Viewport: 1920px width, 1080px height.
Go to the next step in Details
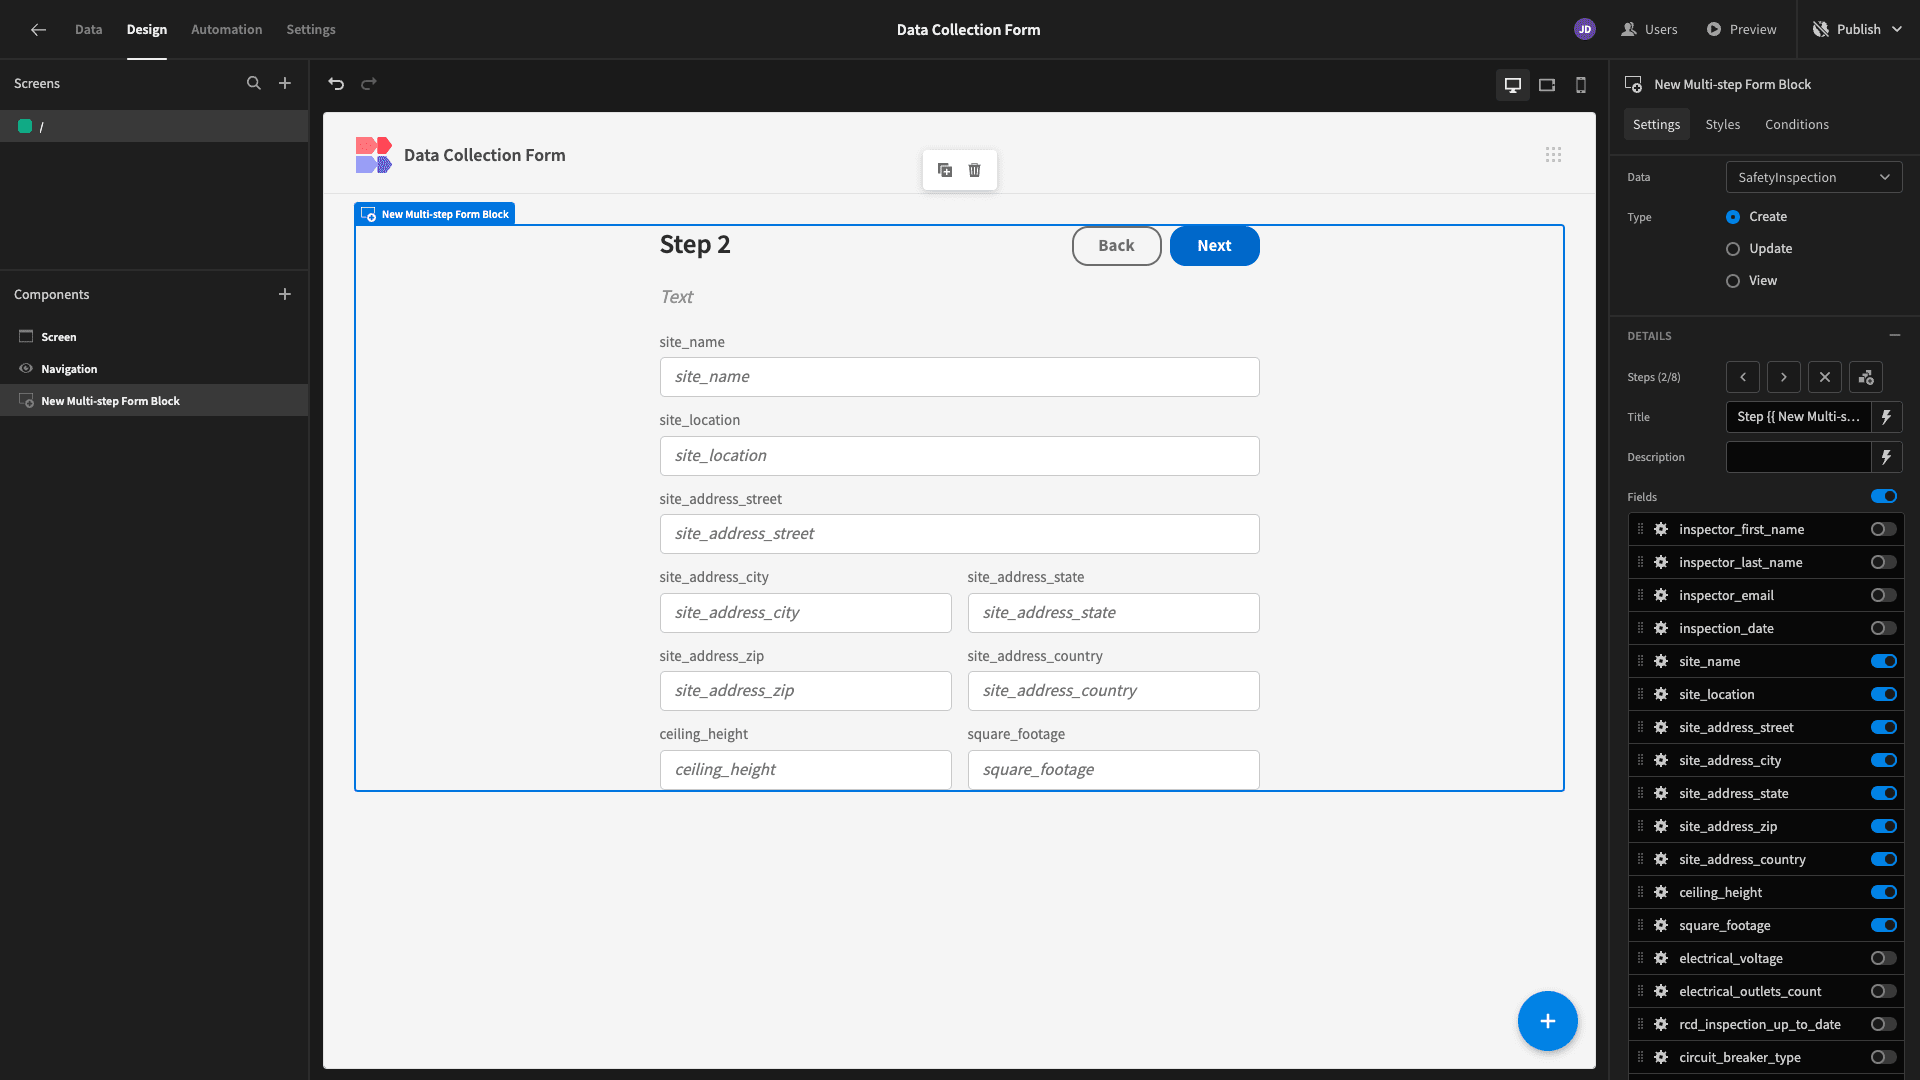coord(1784,377)
